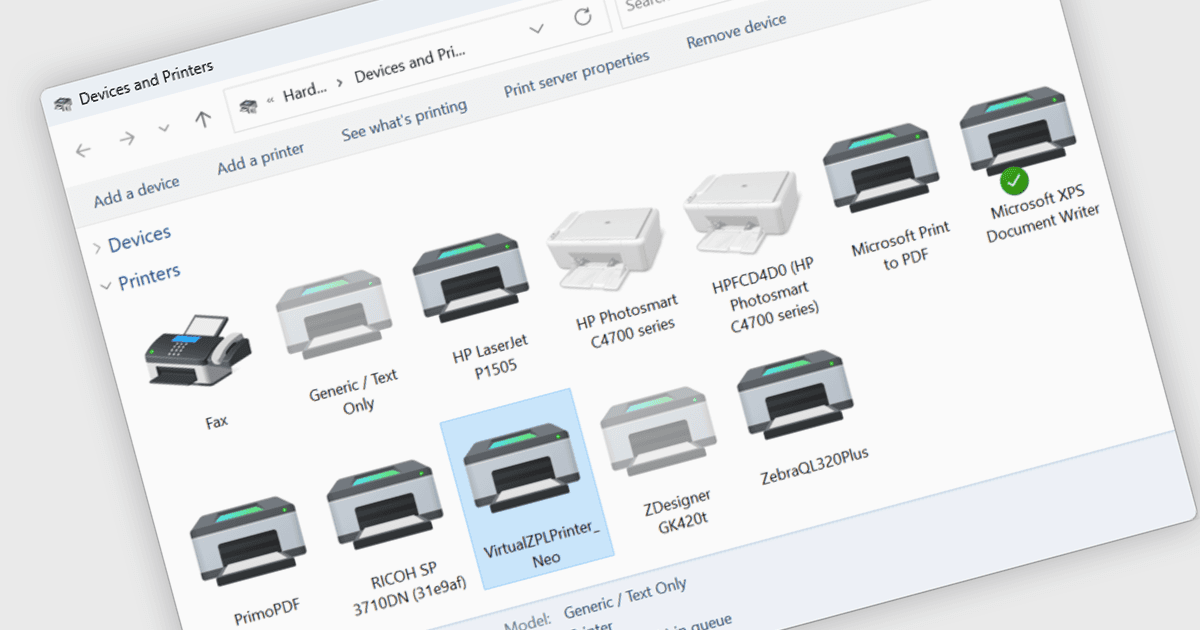The height and width of the screenshot is (630, 1200).
Task: Go forward with the right arrow button
Action: click(x=127, y=139)
